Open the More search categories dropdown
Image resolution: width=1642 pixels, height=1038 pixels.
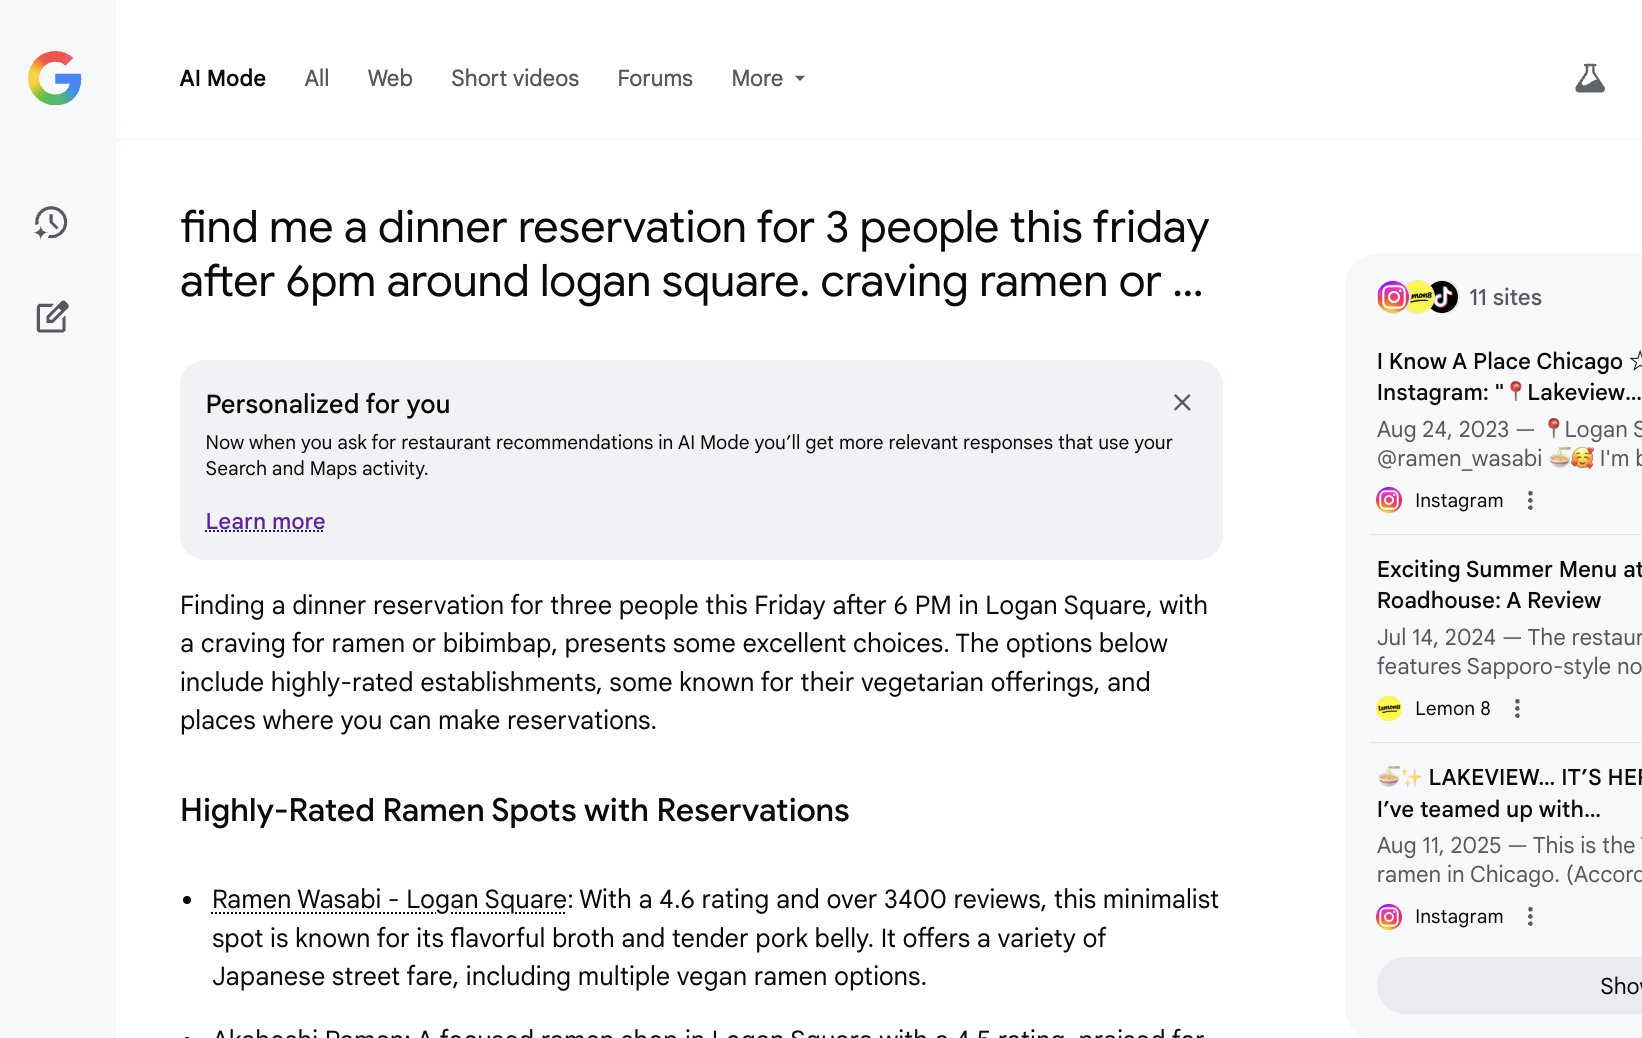point(767,78)
